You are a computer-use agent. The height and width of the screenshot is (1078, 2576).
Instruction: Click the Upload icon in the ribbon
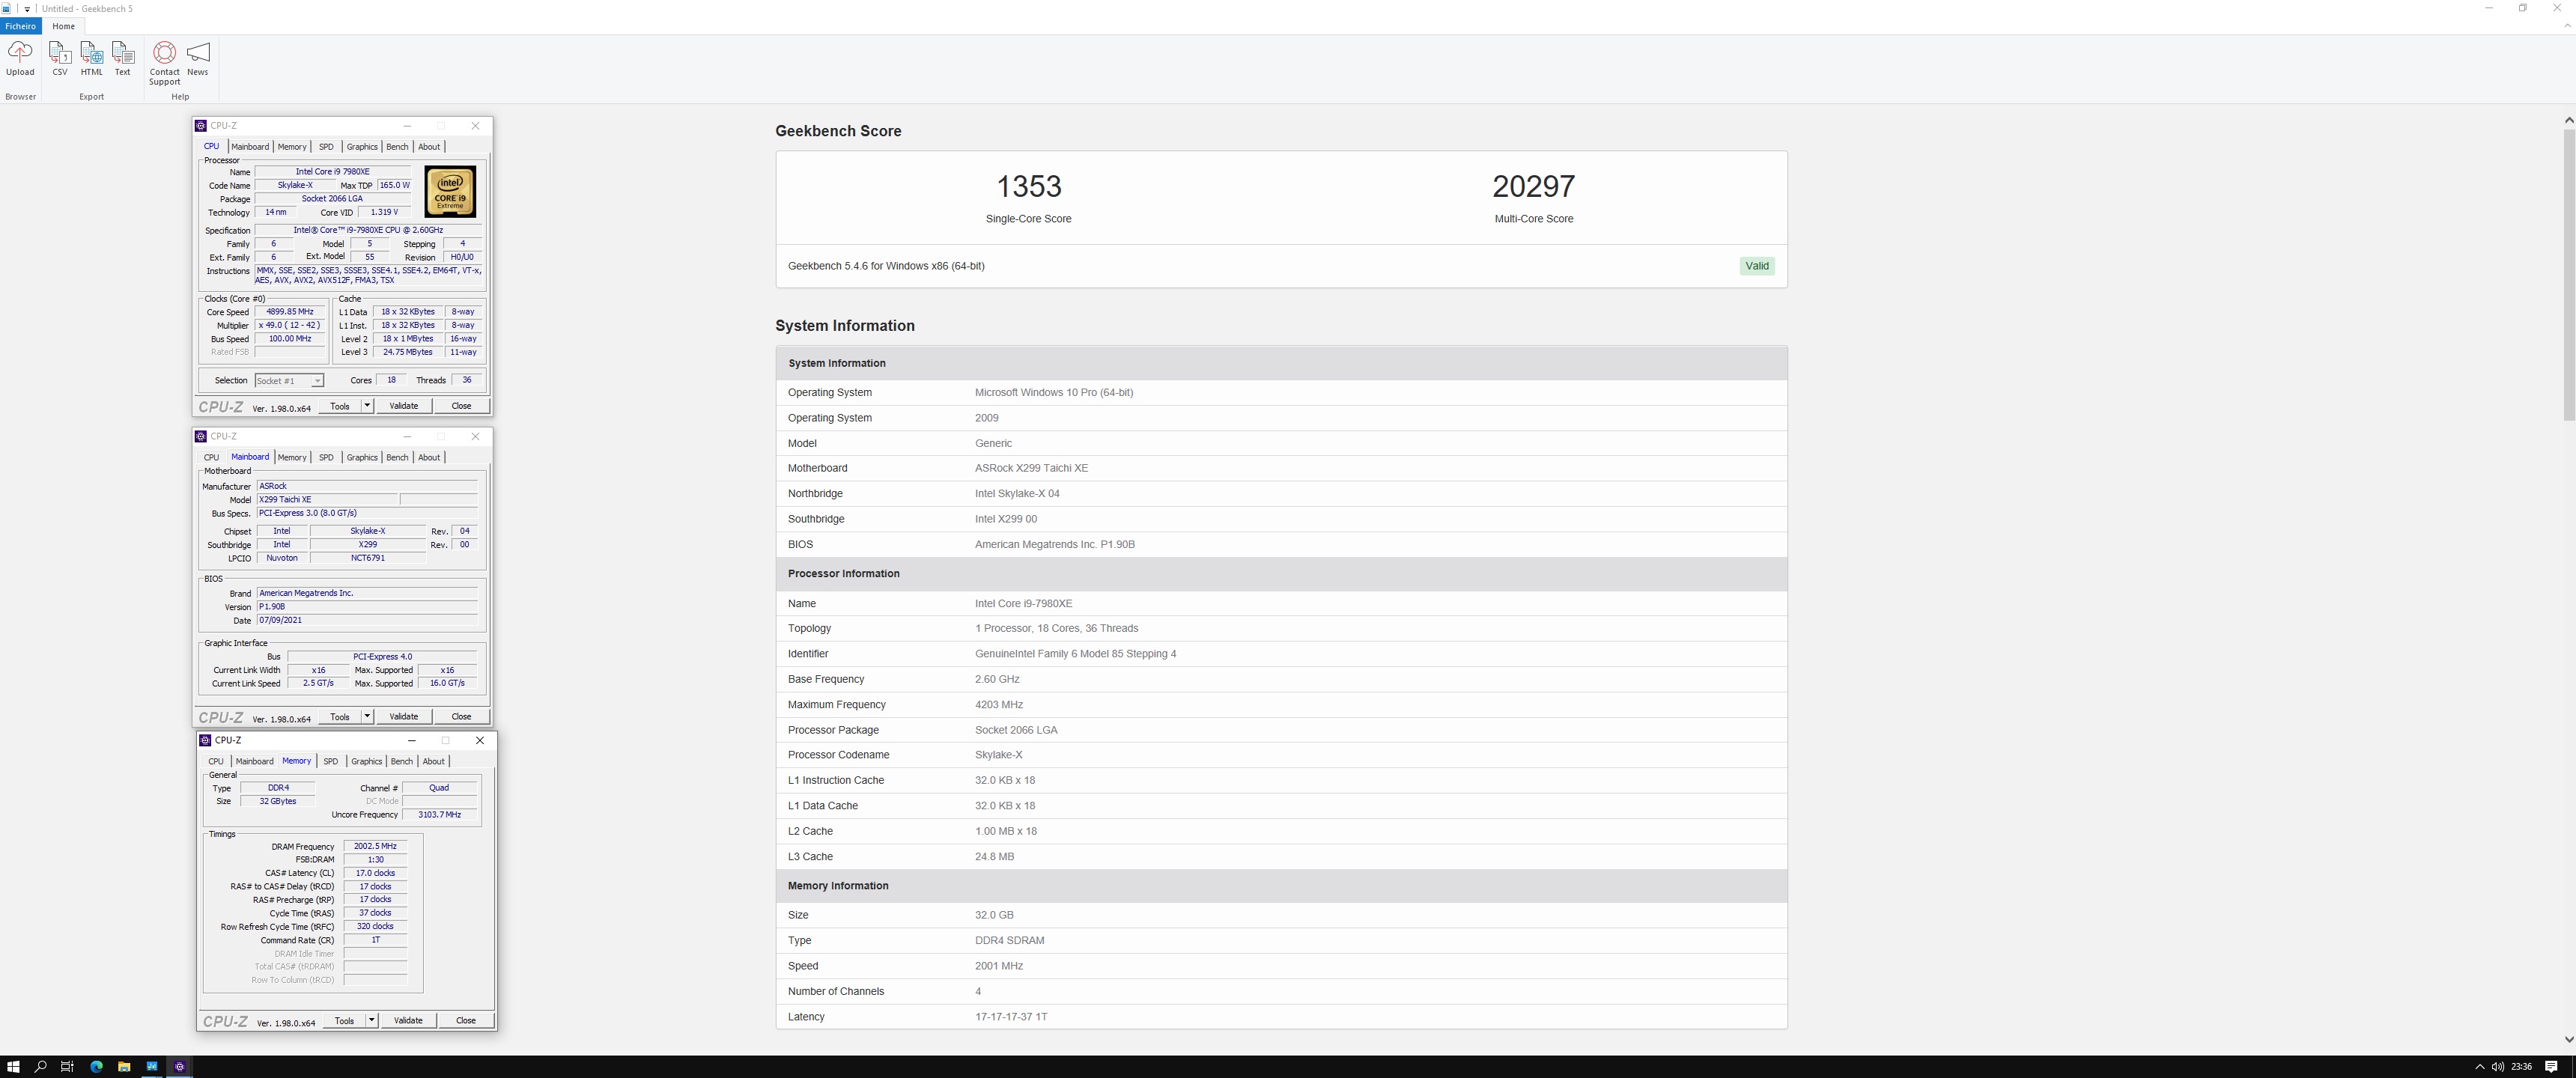pos(20,58)
